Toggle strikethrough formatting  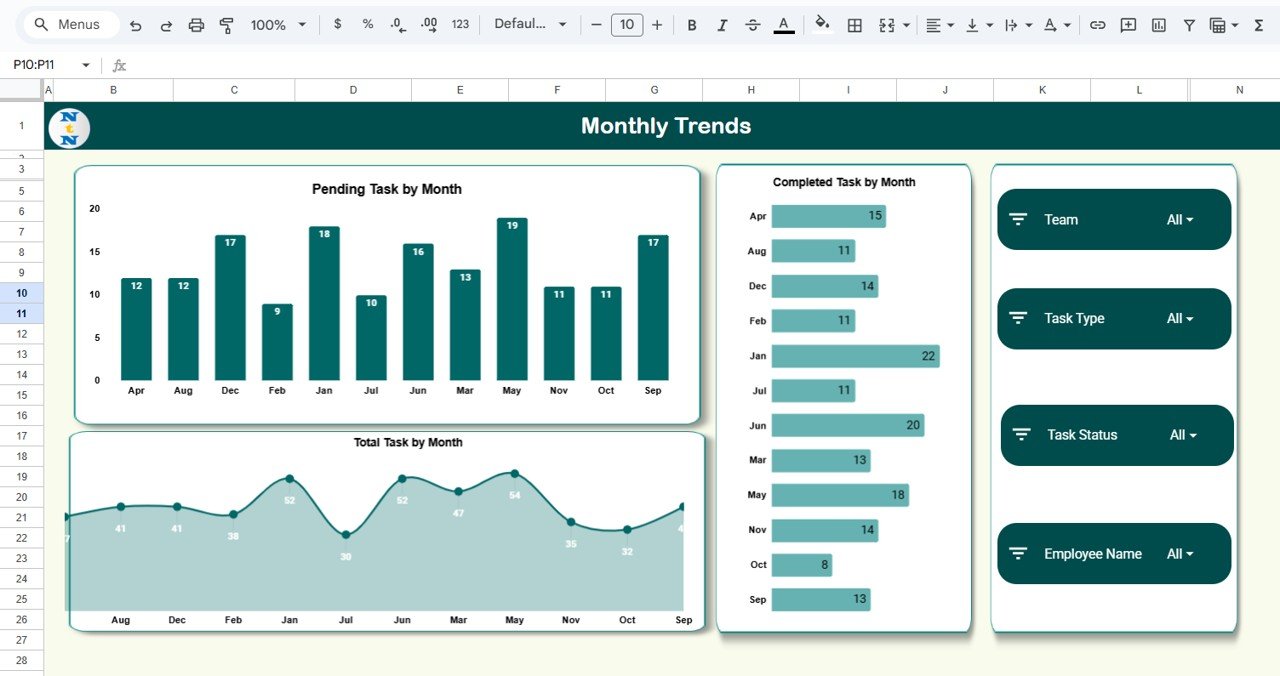[x=752, y=24]
